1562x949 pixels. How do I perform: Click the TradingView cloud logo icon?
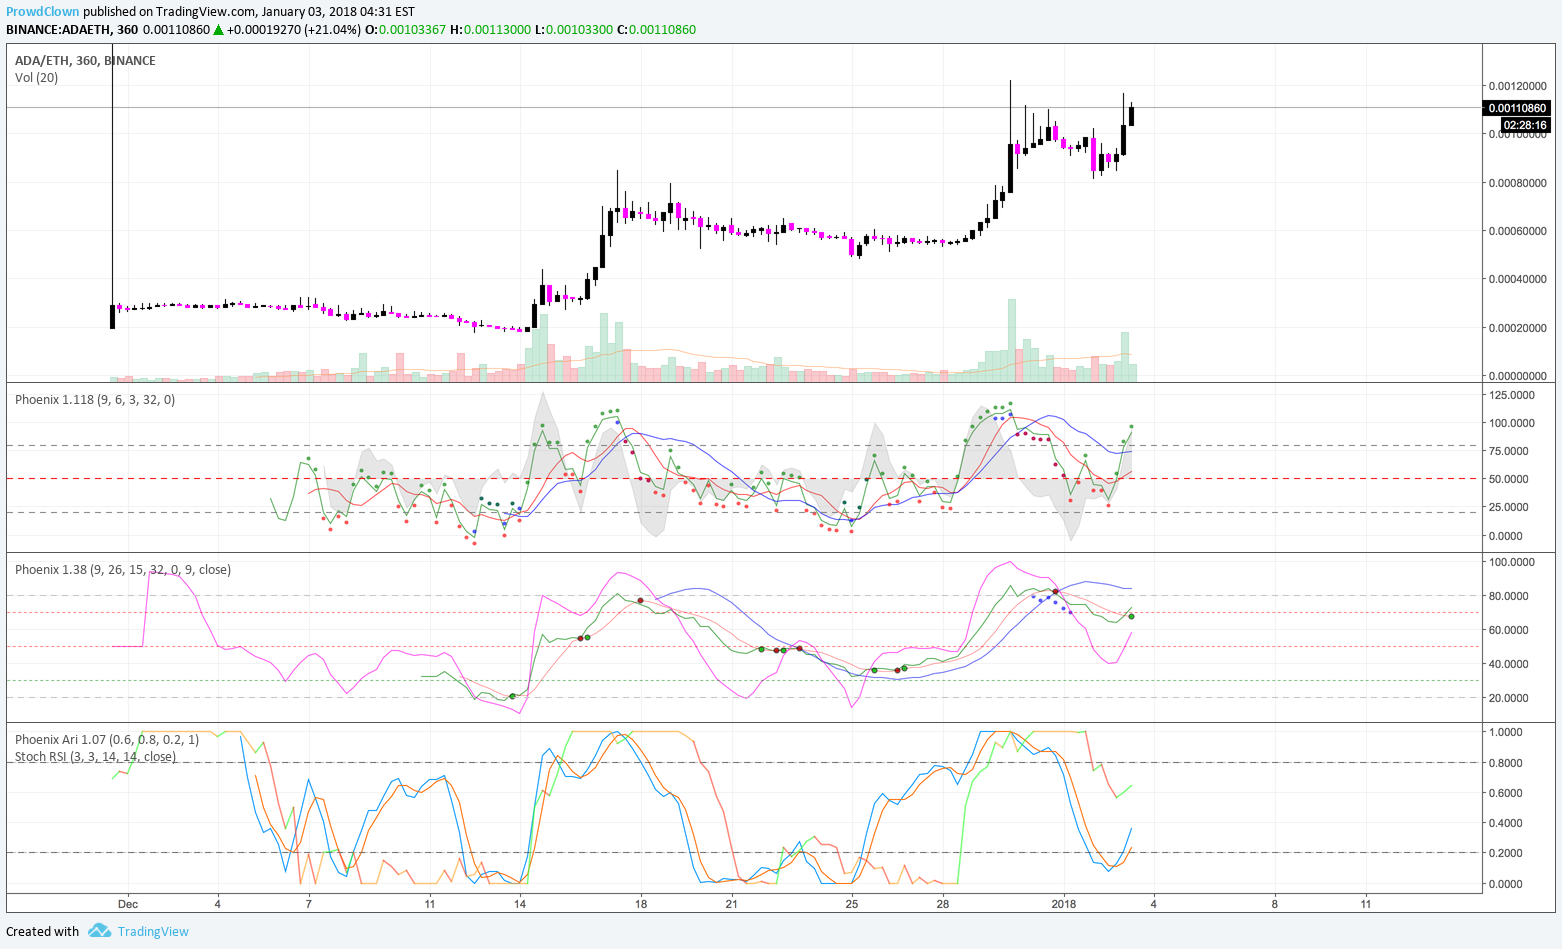point(99,931)
